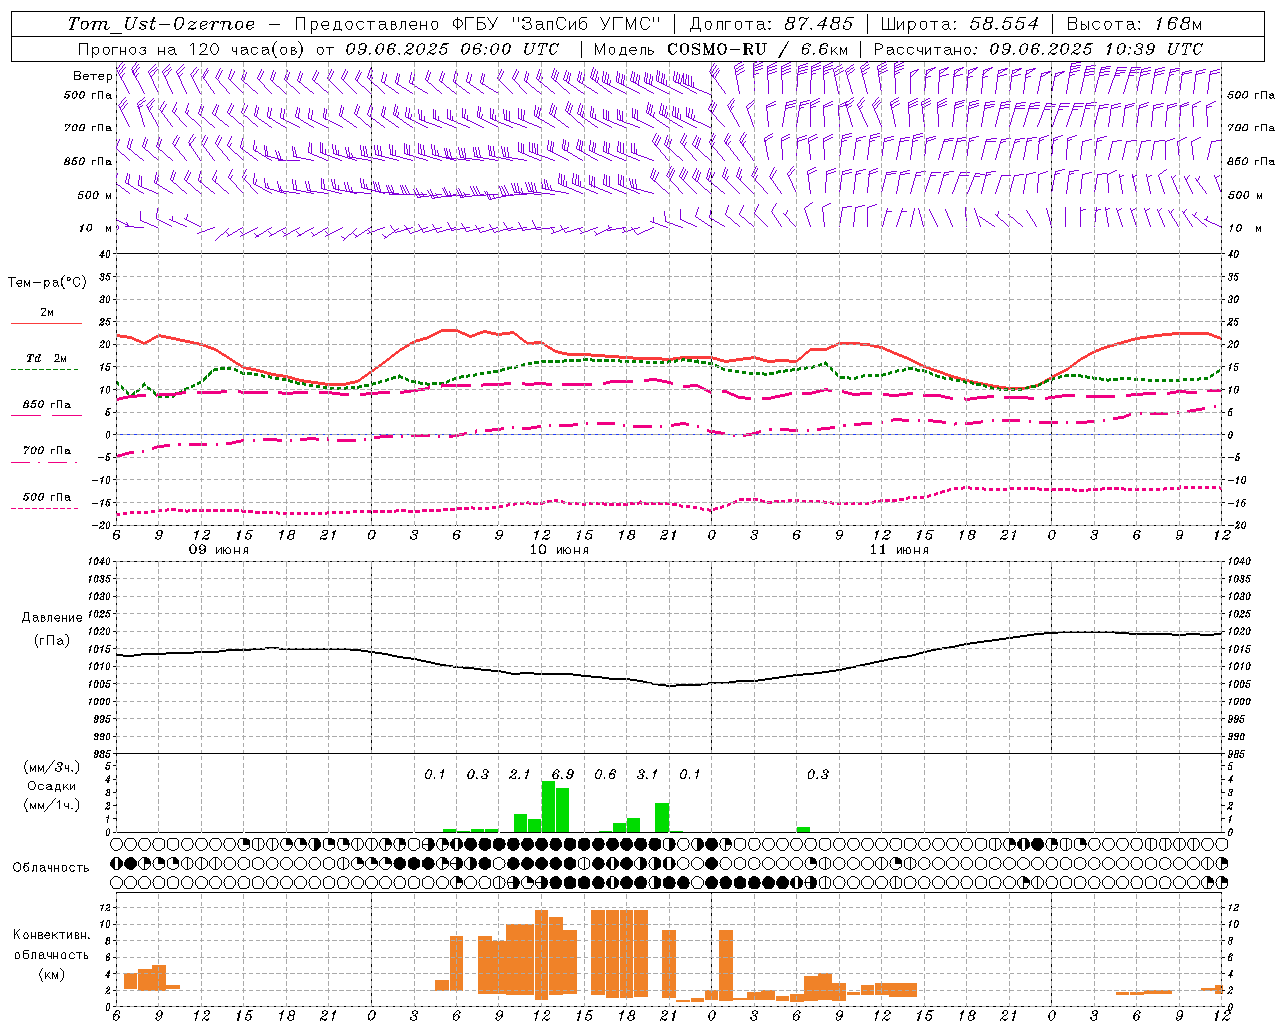Click the latitude value 58.554
Screen dimensions: 1280x1024
pos(1004,24)
